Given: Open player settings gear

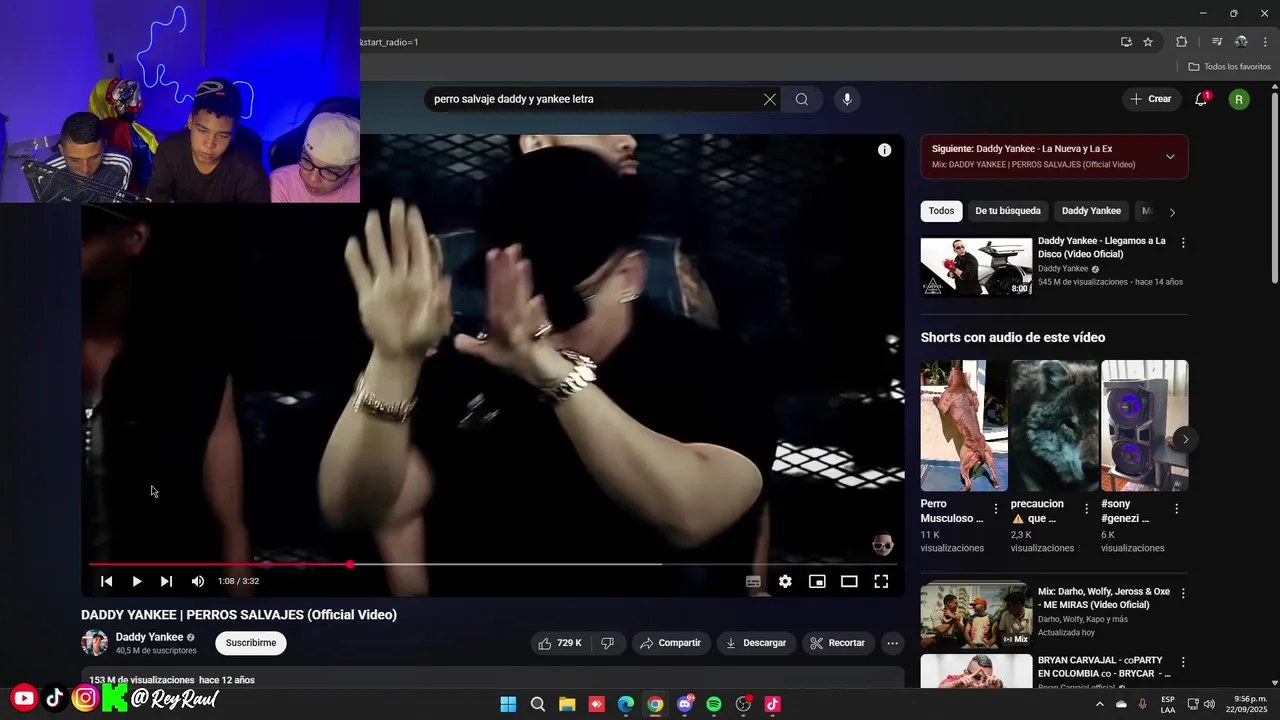Looking at the screenshot, I should pyautogui.click(x=785, y=581).
